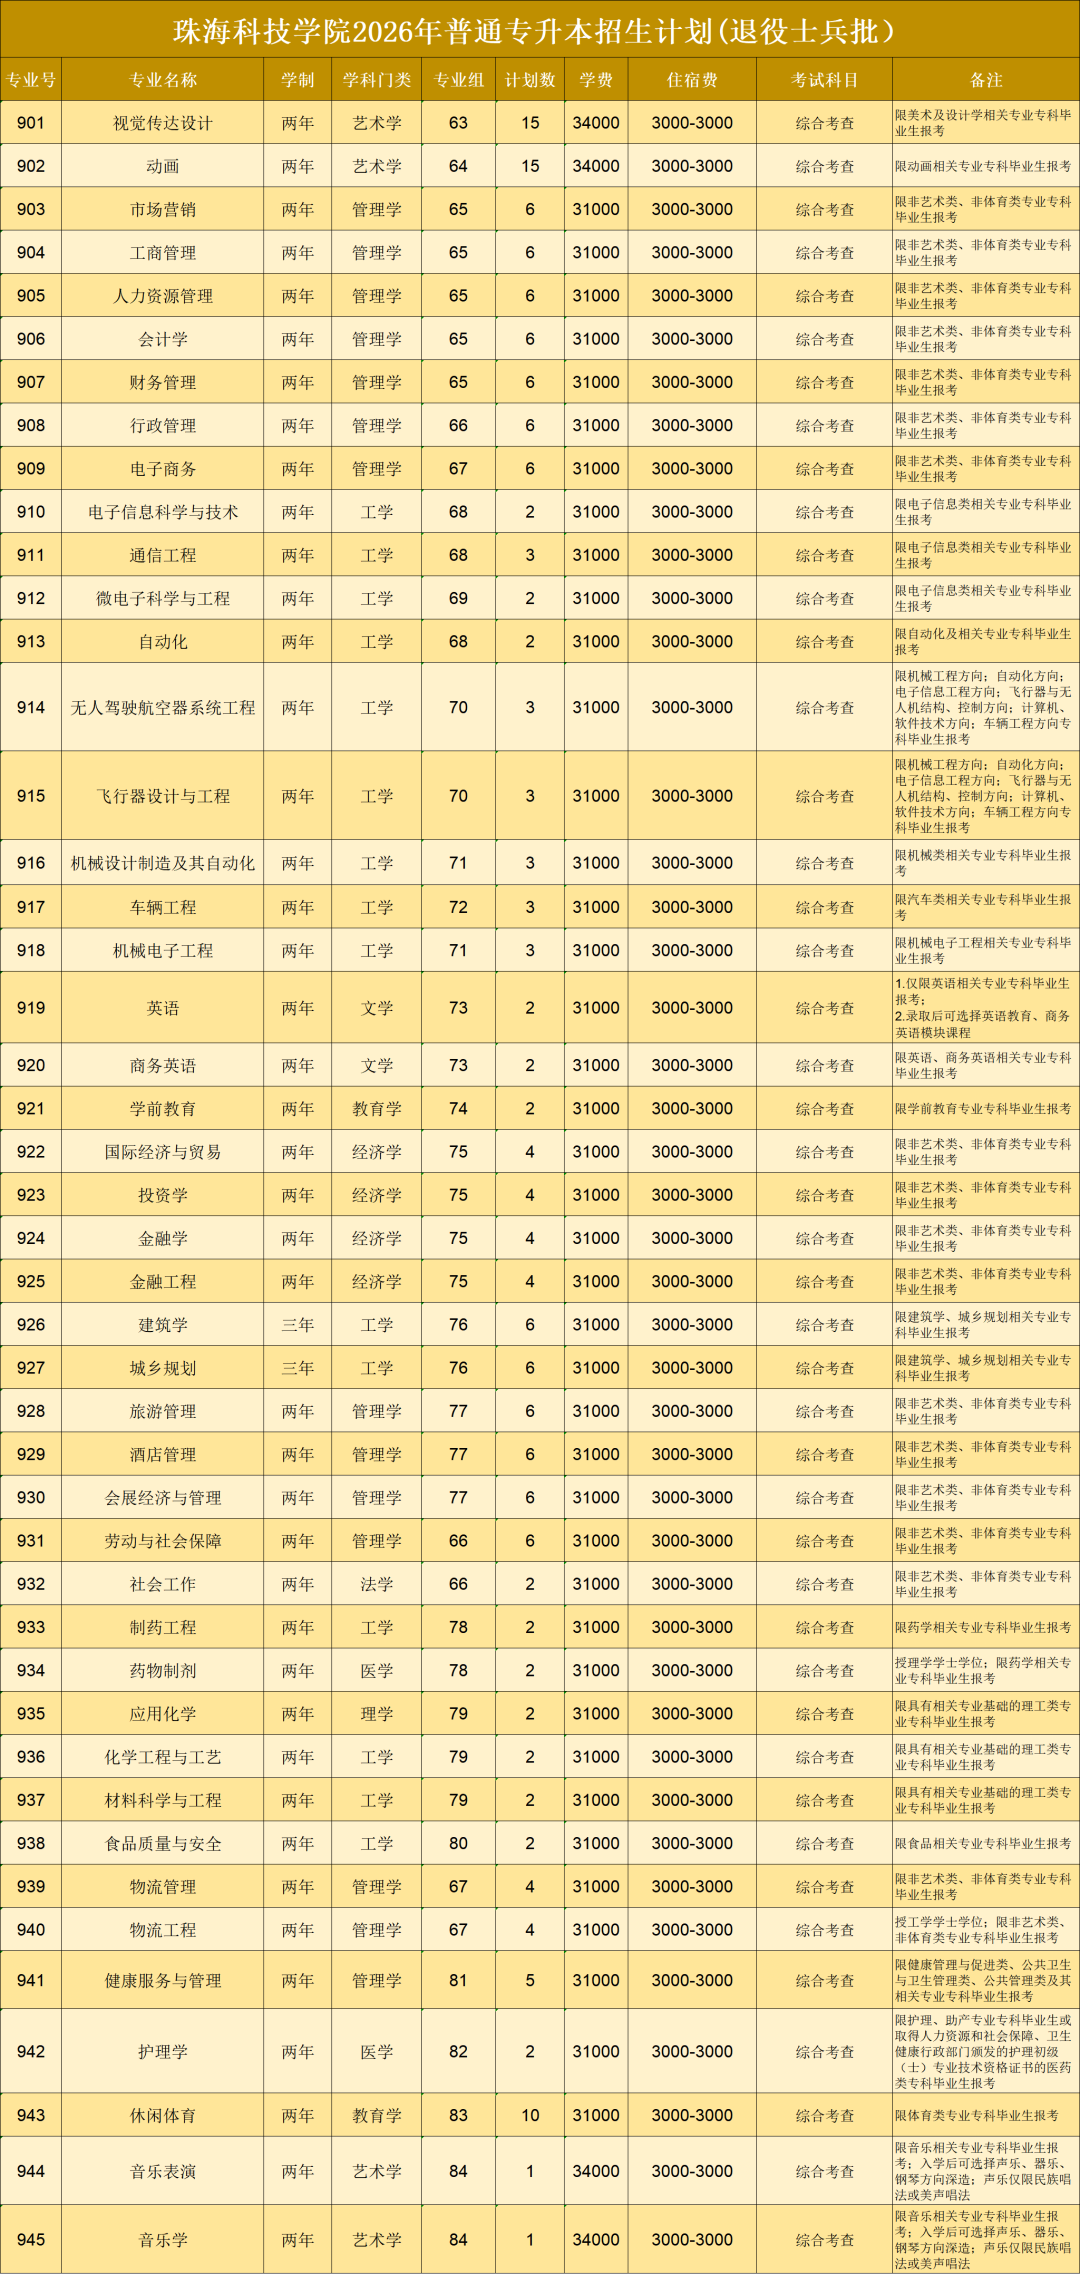
Task: Click the 音乐学 cell
Action: pos(163,2239)
